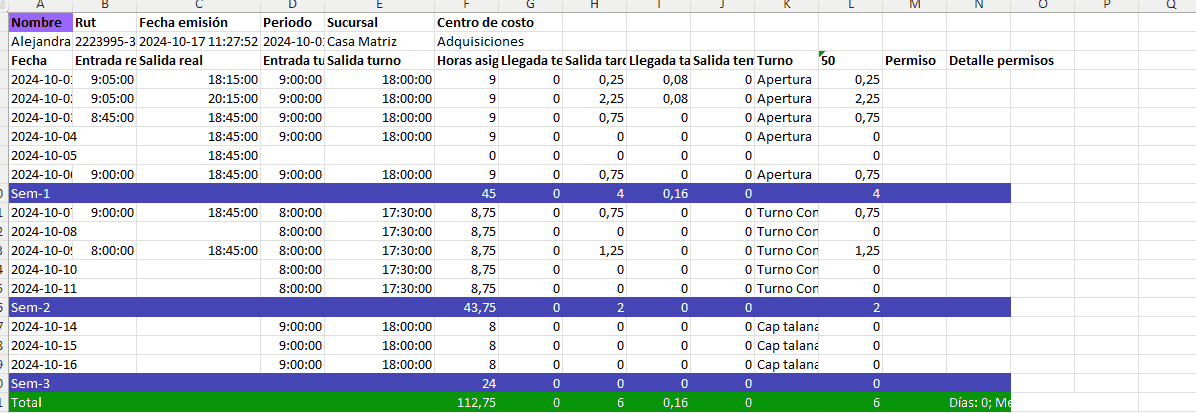Viewport: 1196px width, 413px height.
Task: Select the 'Sem-1' subtotal row label
Action: [x=41, y=194]
